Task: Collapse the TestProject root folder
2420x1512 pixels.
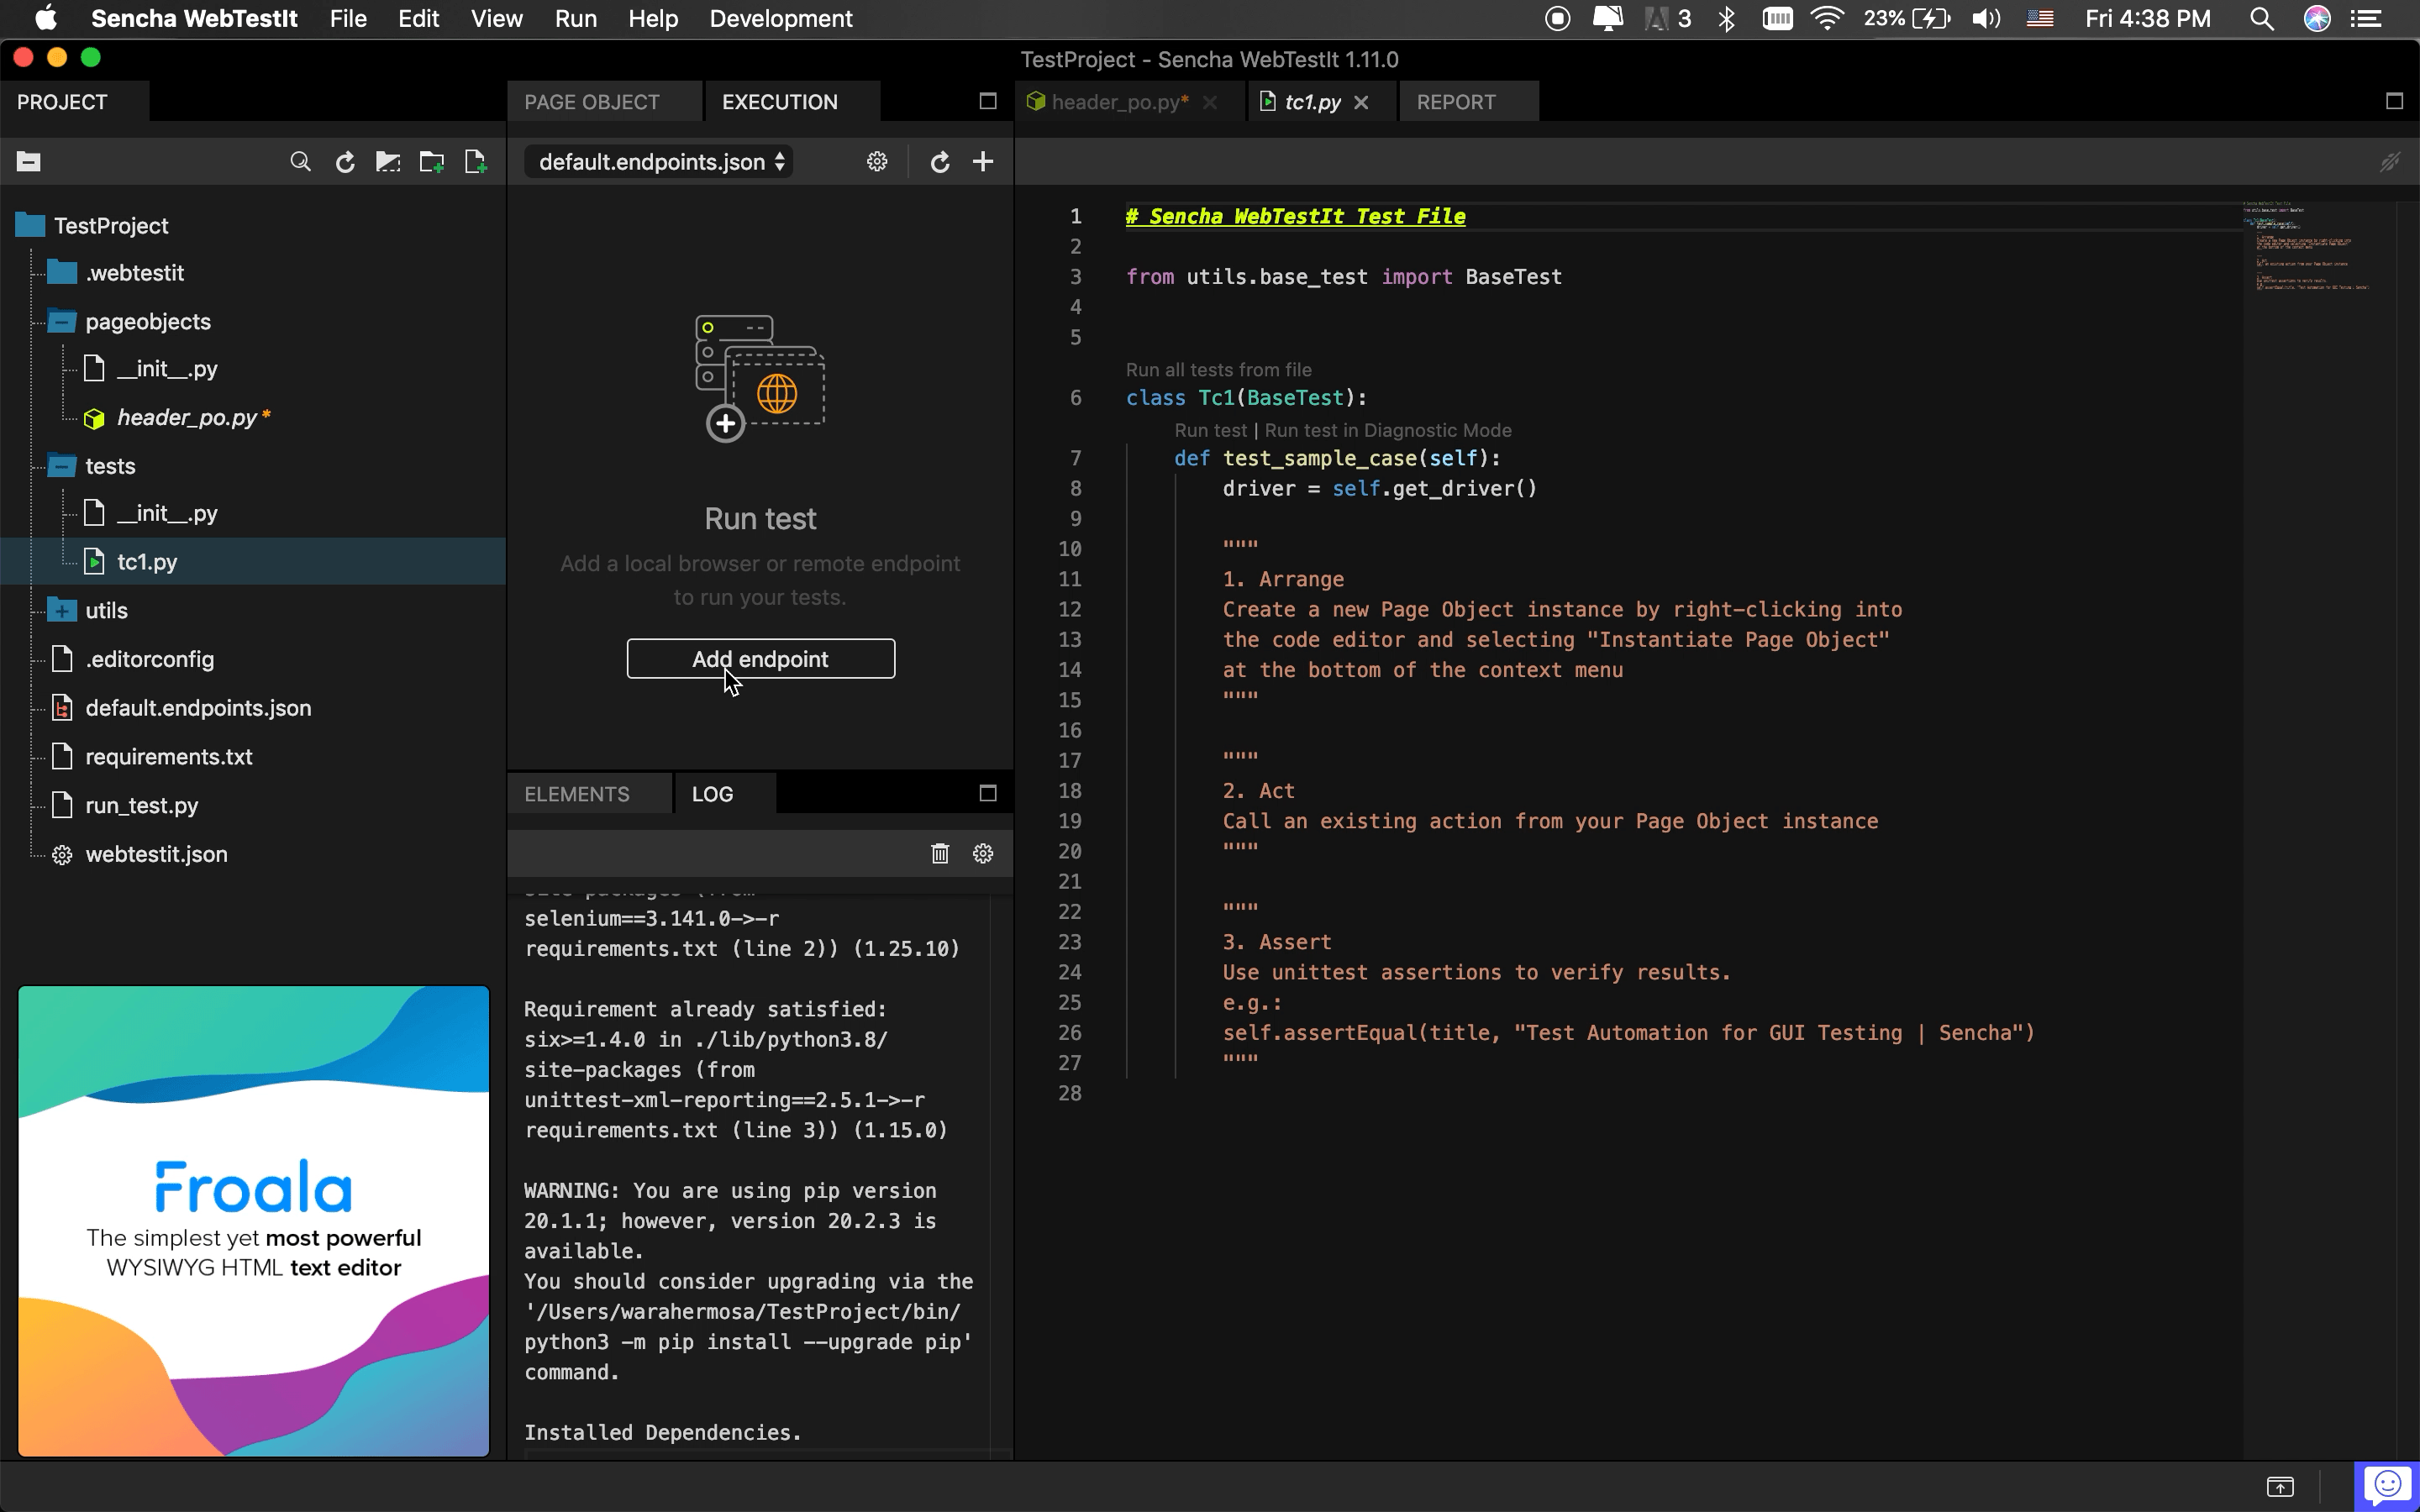Action: [x=30, y=225]
